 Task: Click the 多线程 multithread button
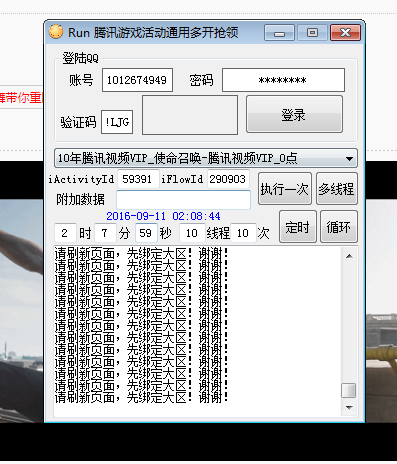(x=337, y=189)
